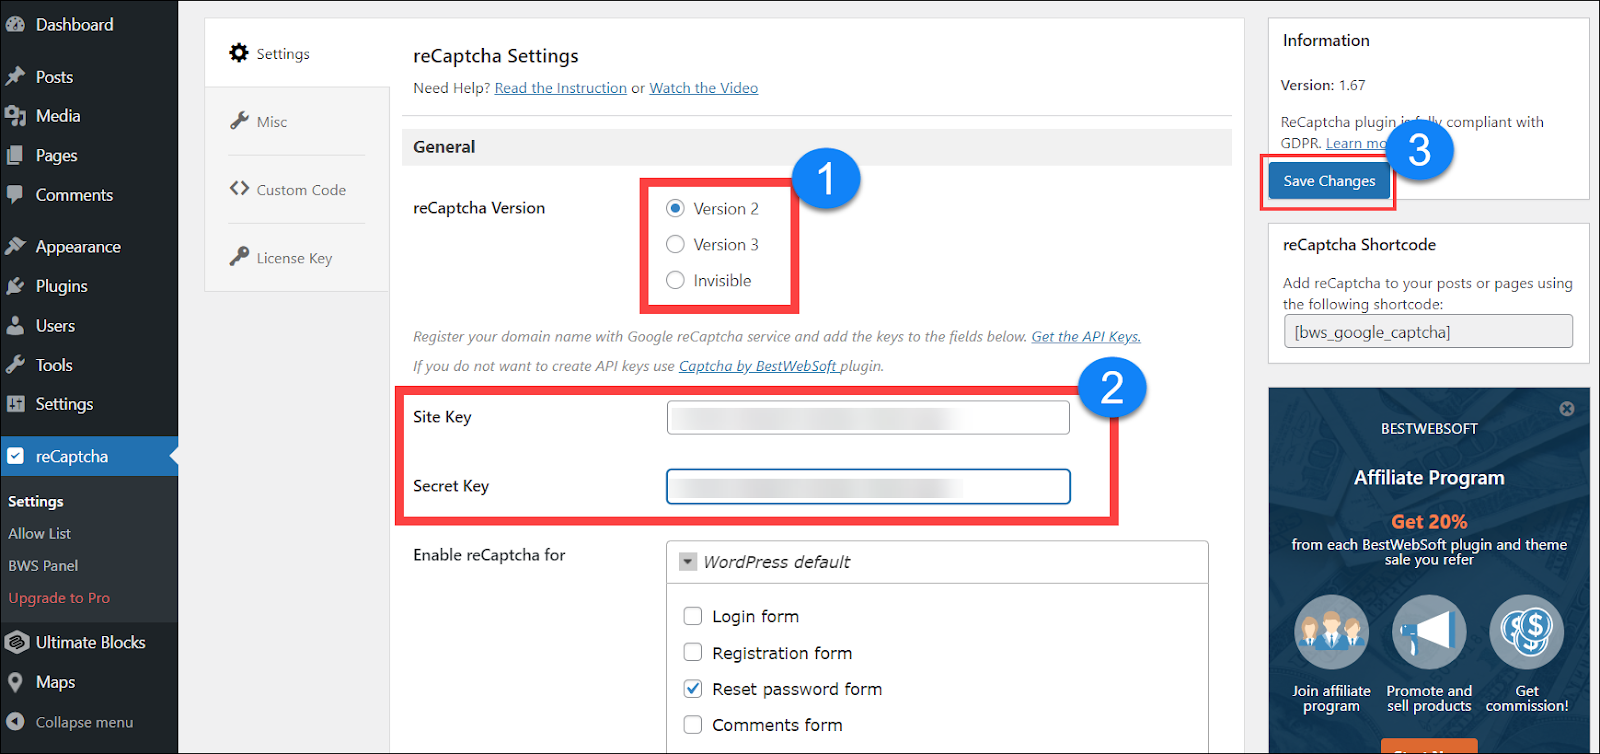Open the License Key tab
1600x754 pixels.
(293, 258)
